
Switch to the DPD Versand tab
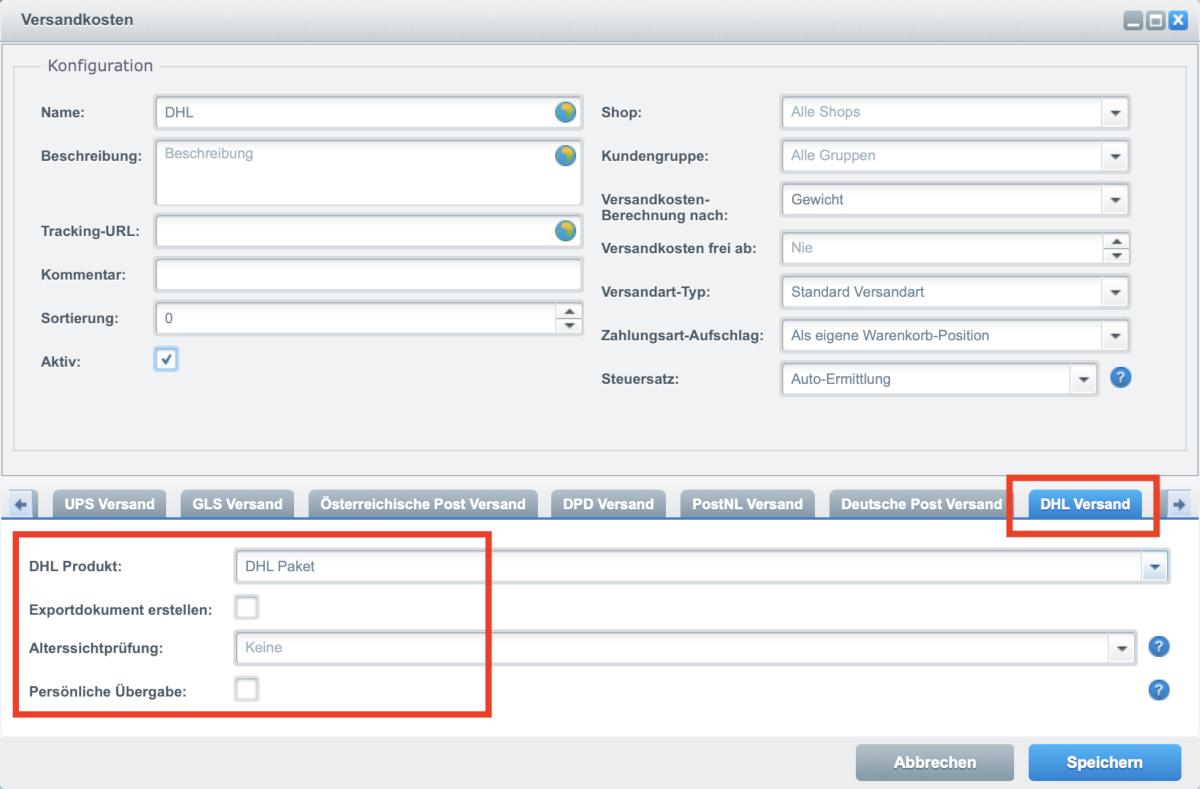tap(608, 503)
